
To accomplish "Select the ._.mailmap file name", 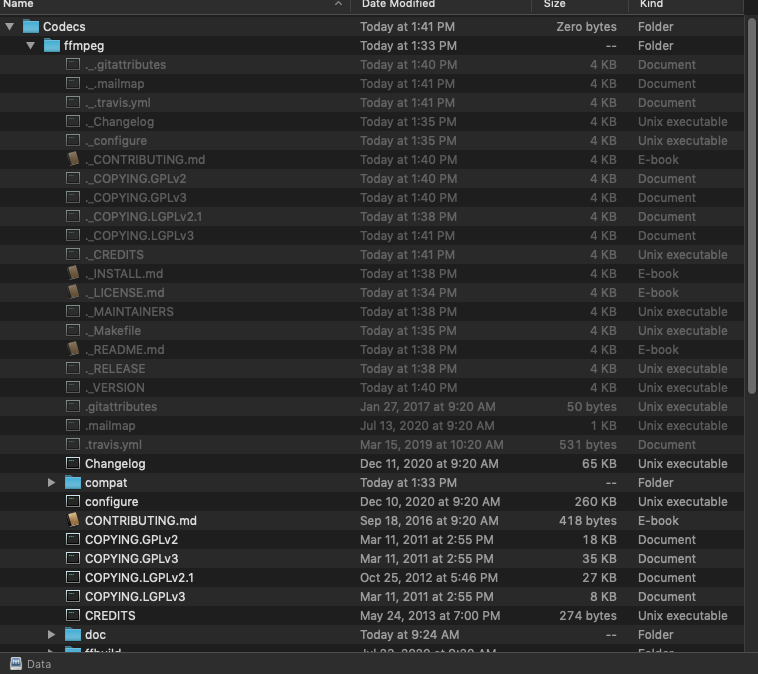I will (x=115, y=84).
